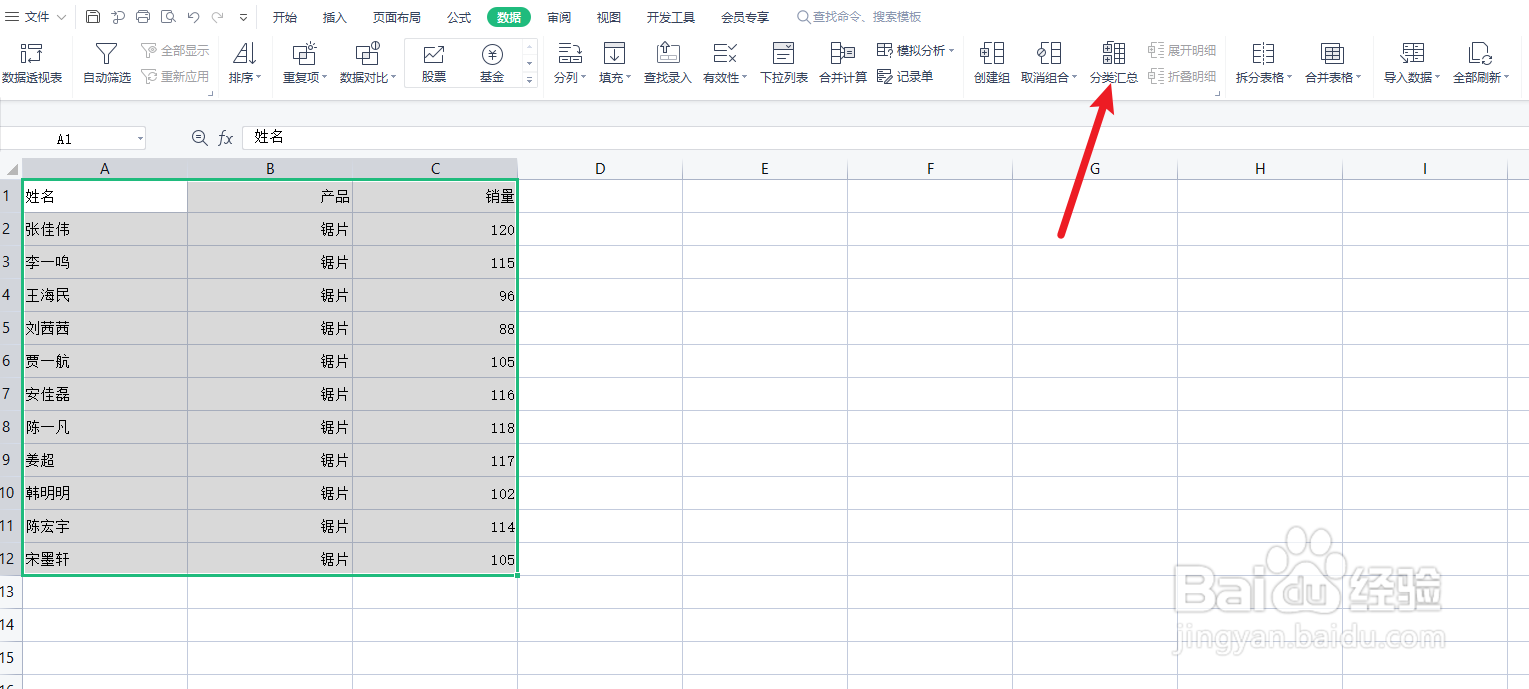Switch to the 页面布局 tab
The image size is (1529, 689).
[x=397, y=17]
